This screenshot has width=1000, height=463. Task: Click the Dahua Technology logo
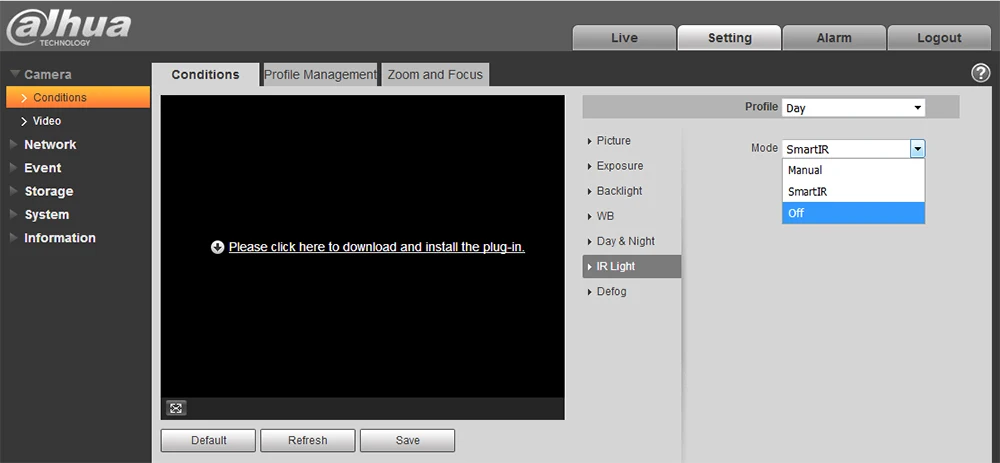[68, 28]
